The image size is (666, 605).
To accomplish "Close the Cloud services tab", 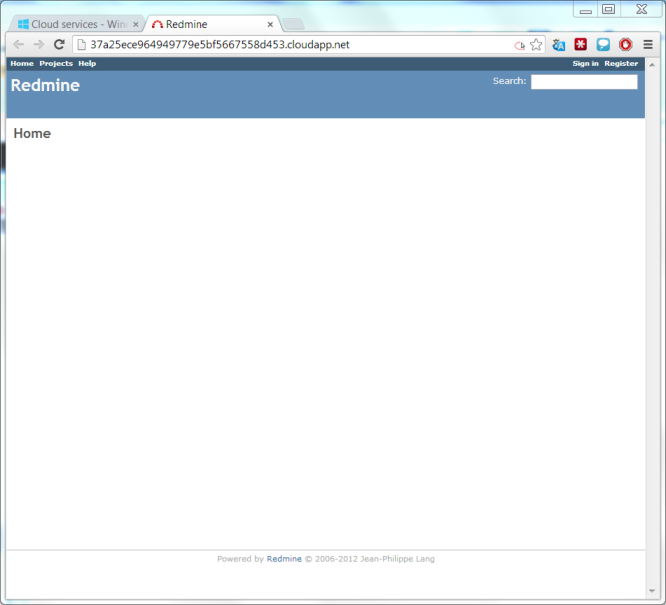I will pos(136,25).
